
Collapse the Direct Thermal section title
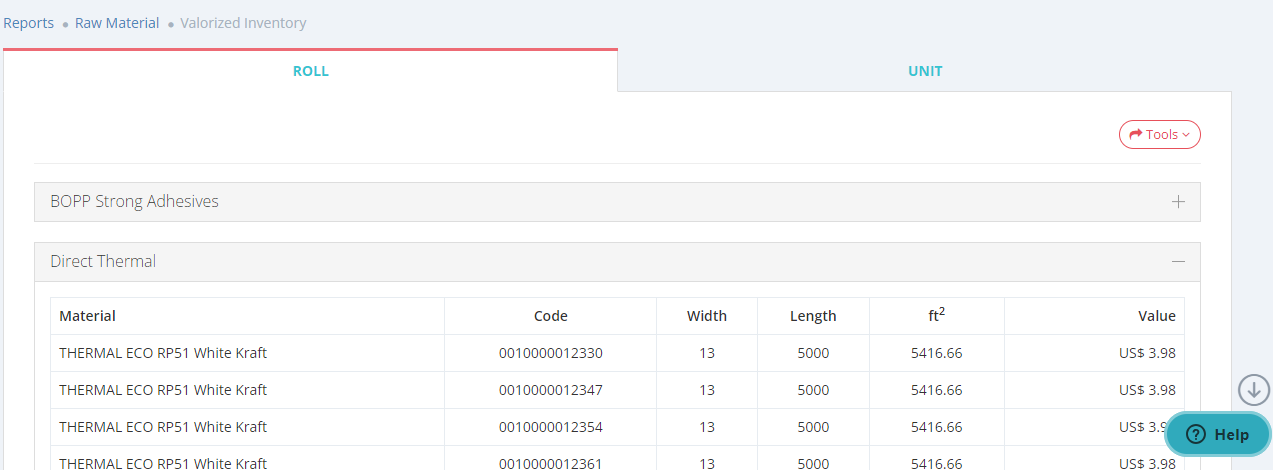coord(103,262)
